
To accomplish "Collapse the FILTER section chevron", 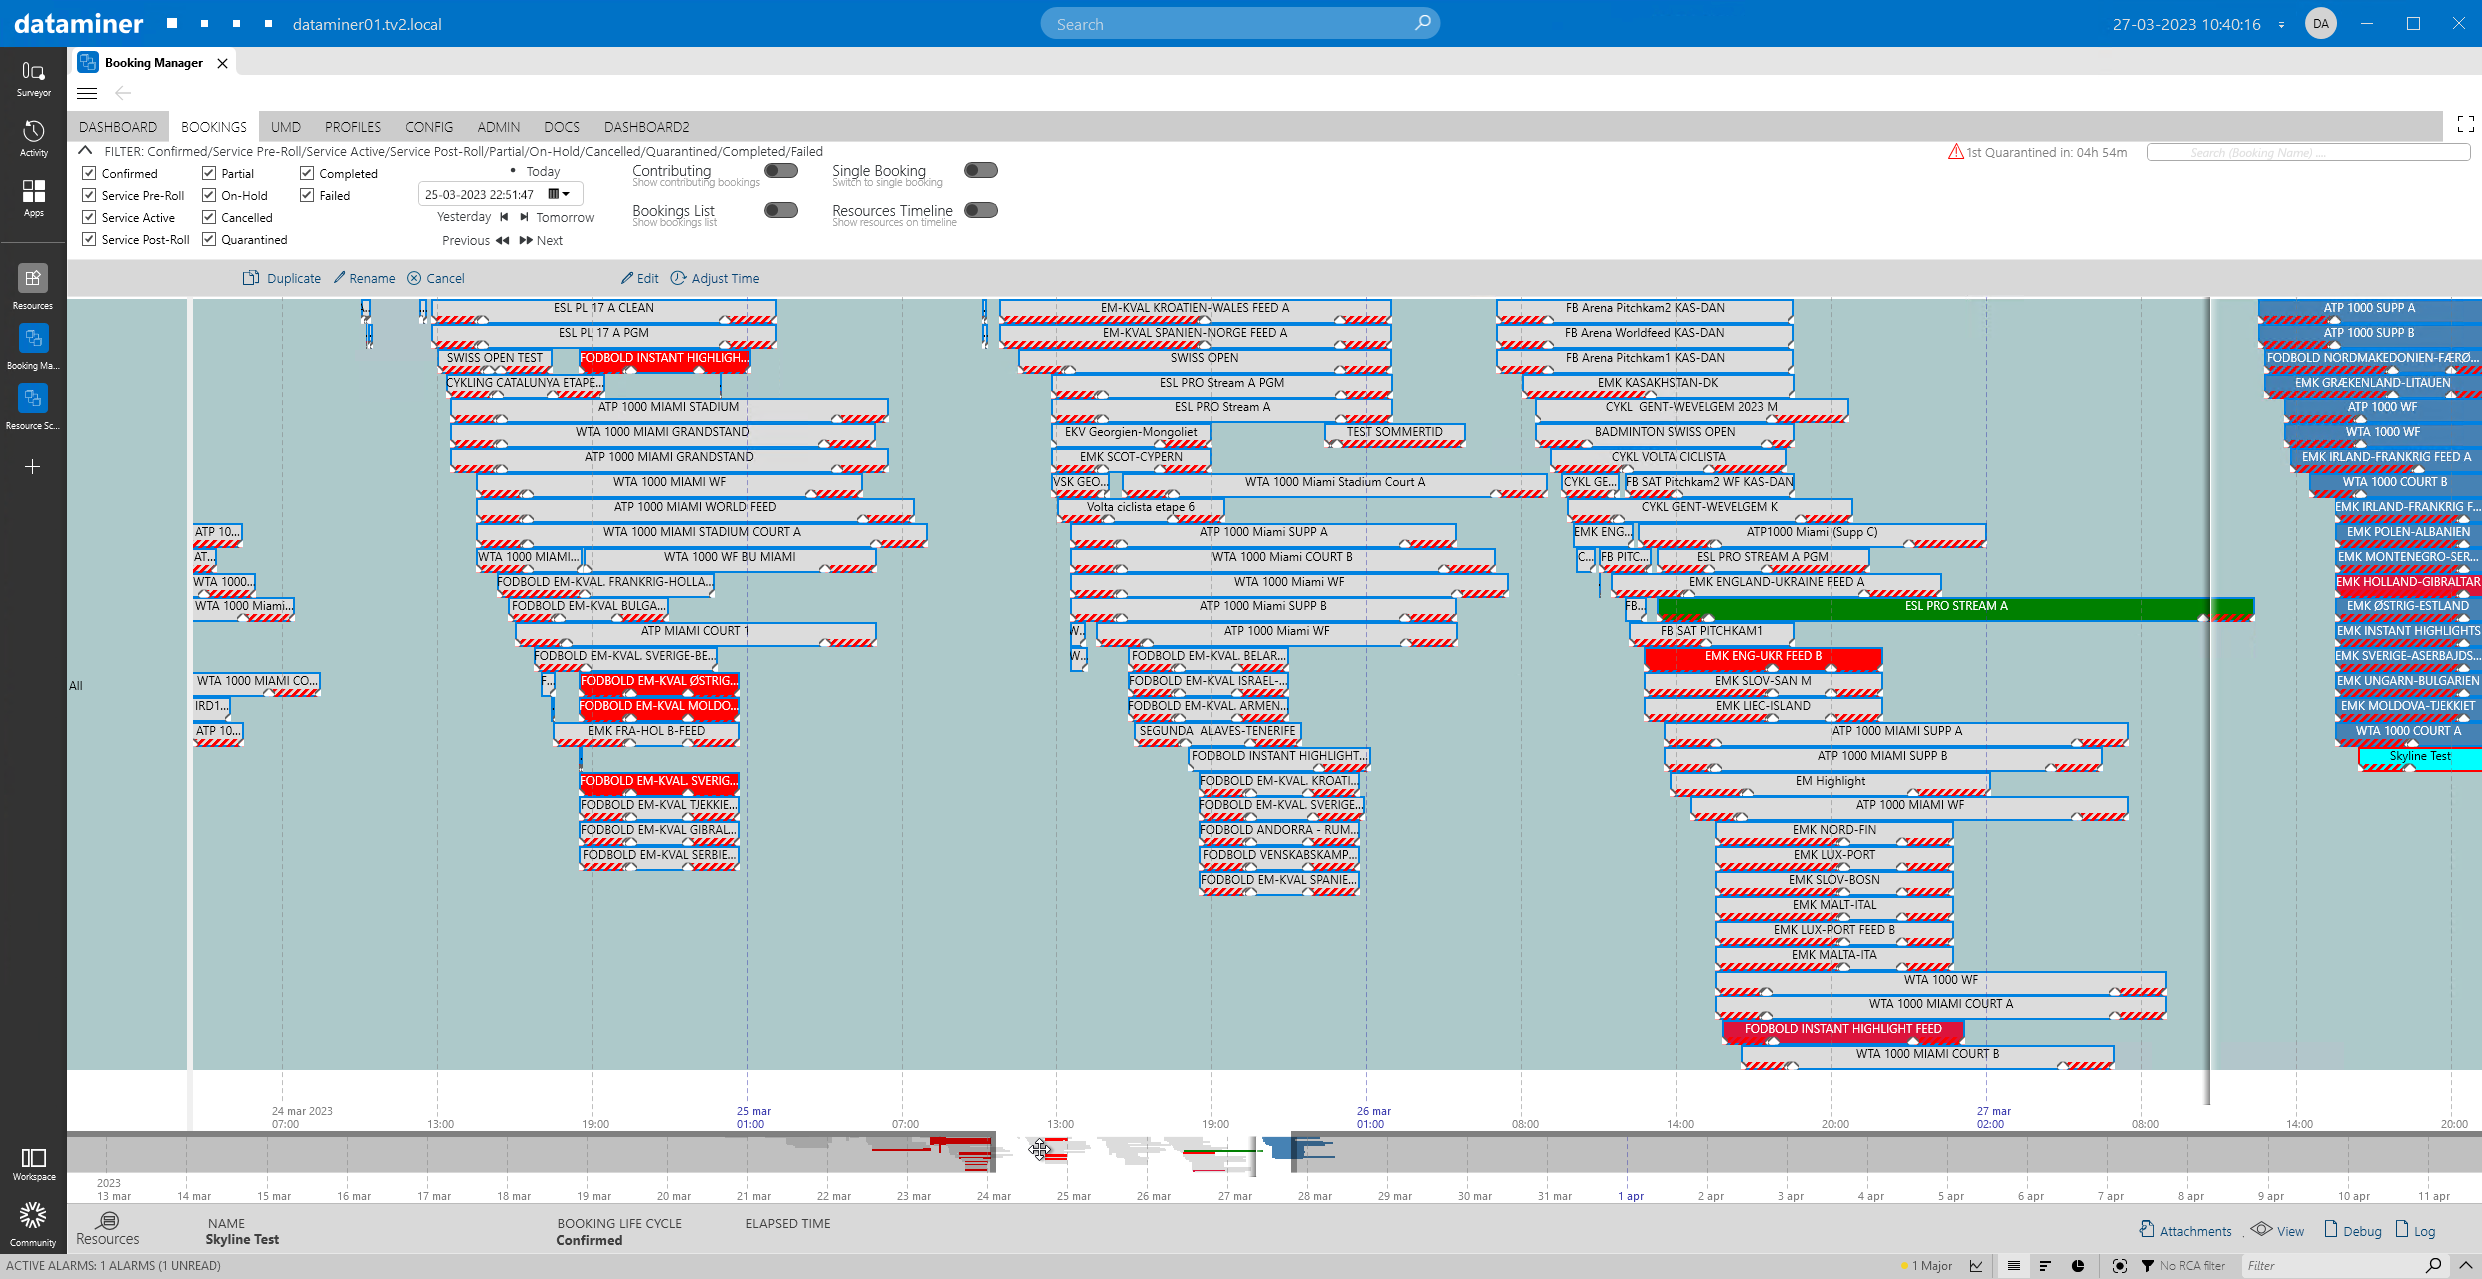I will [x=86, y=151].
